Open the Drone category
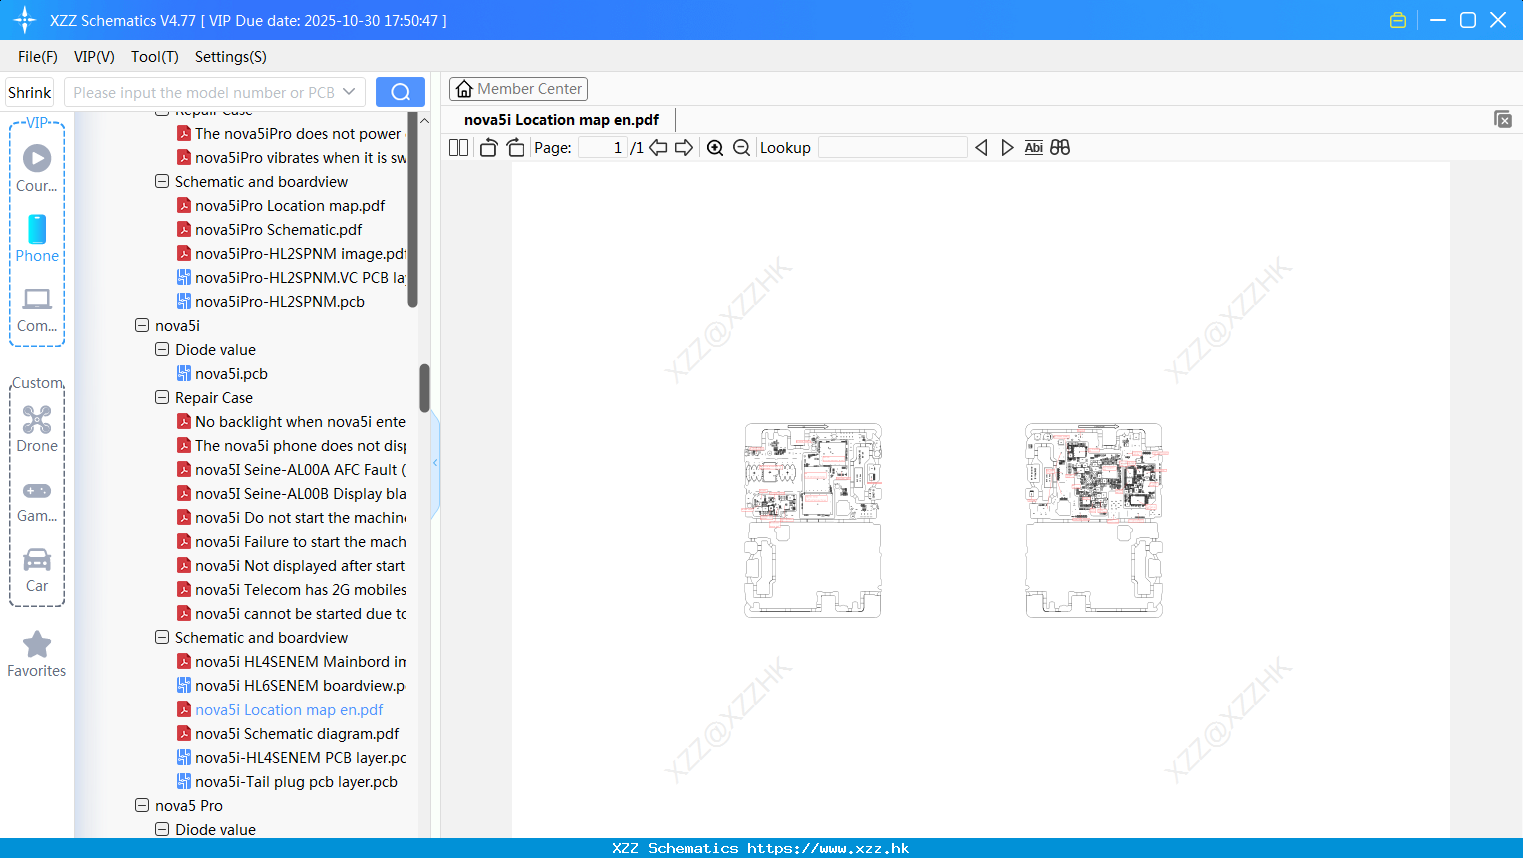1523x858 pixels. point(37,429)
